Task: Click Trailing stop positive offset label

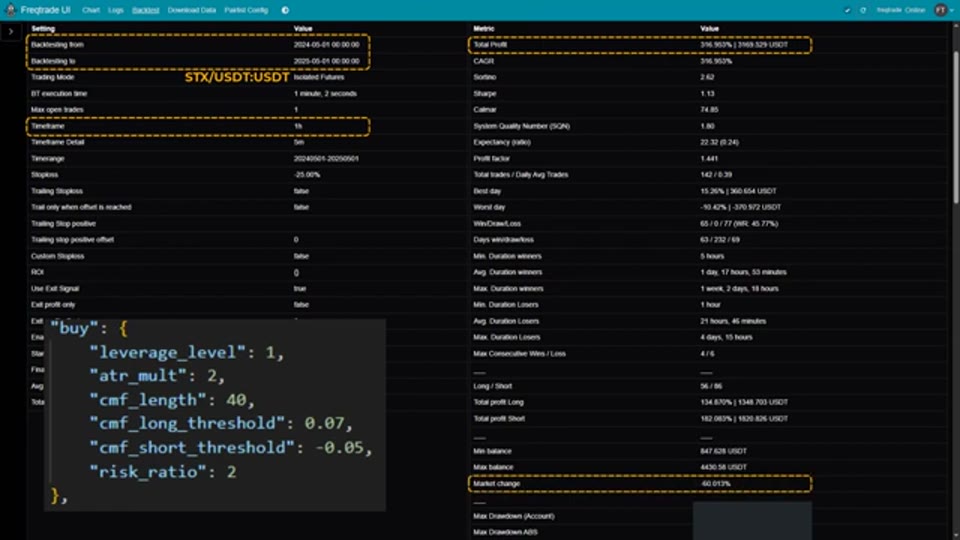Action: click(72, 239)
